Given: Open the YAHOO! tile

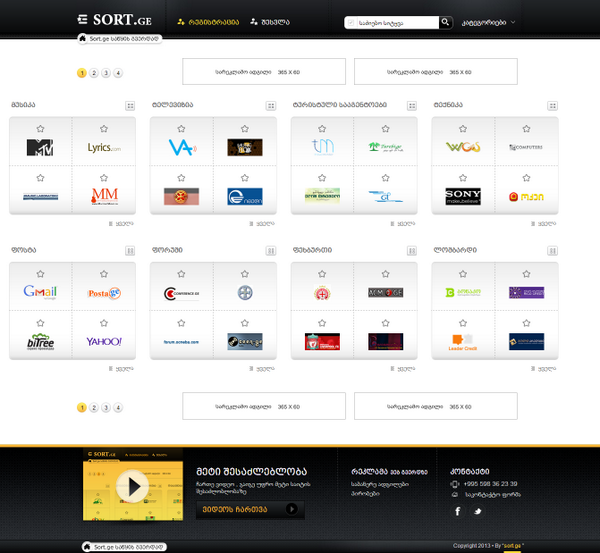Looking at the screenshot, I should click(x=104, y=341).
